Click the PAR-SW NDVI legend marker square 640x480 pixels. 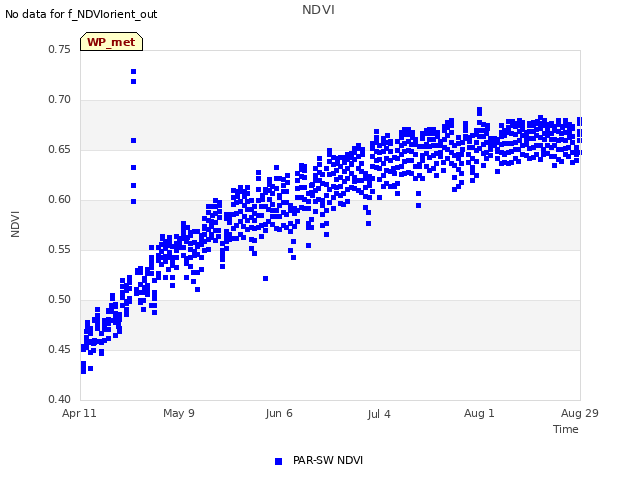point(278,461)
